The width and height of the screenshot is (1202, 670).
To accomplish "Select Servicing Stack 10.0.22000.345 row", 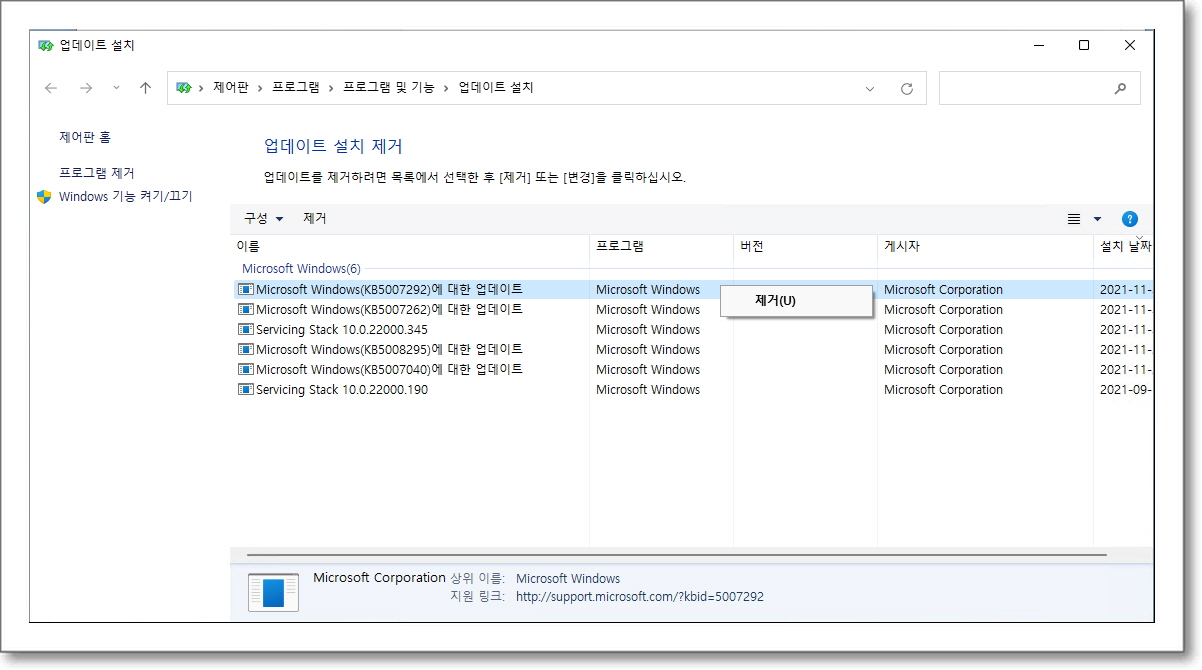I will [x=693, y=330].
